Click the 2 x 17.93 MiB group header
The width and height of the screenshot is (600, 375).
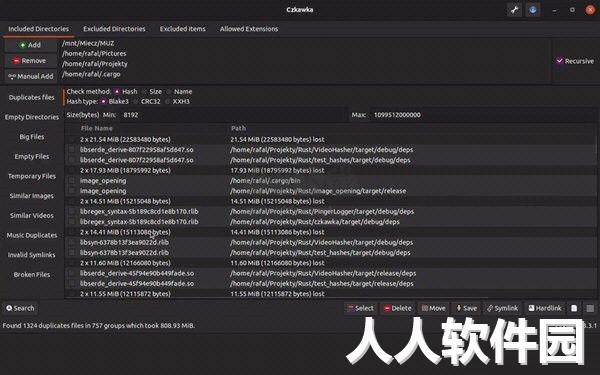[331, 170]
